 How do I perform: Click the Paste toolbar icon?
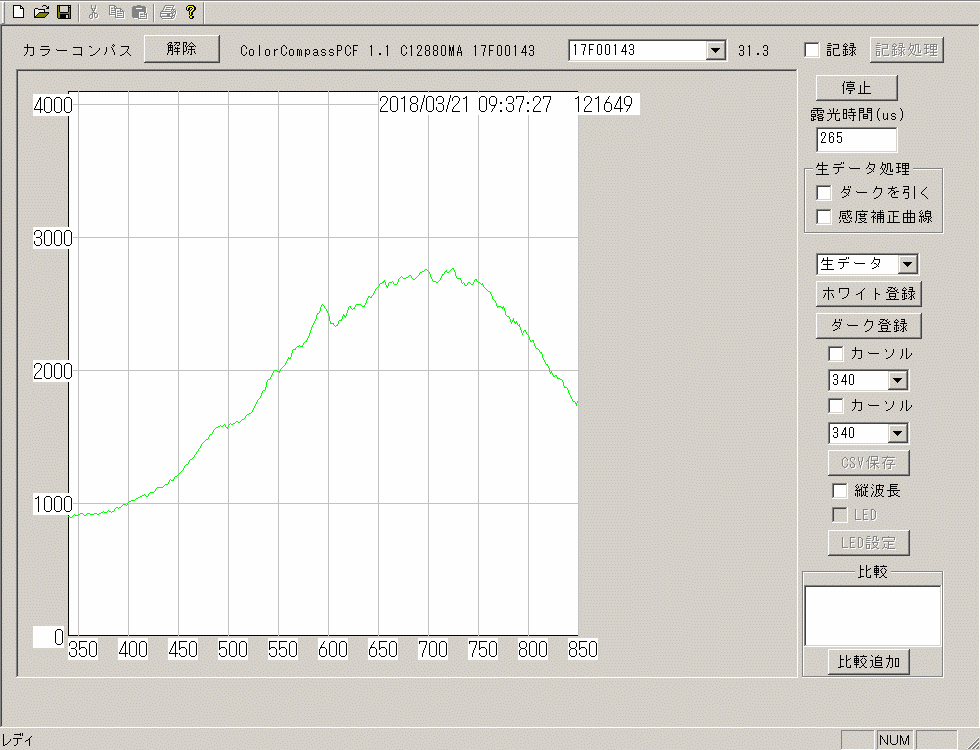tap(140, 12)
